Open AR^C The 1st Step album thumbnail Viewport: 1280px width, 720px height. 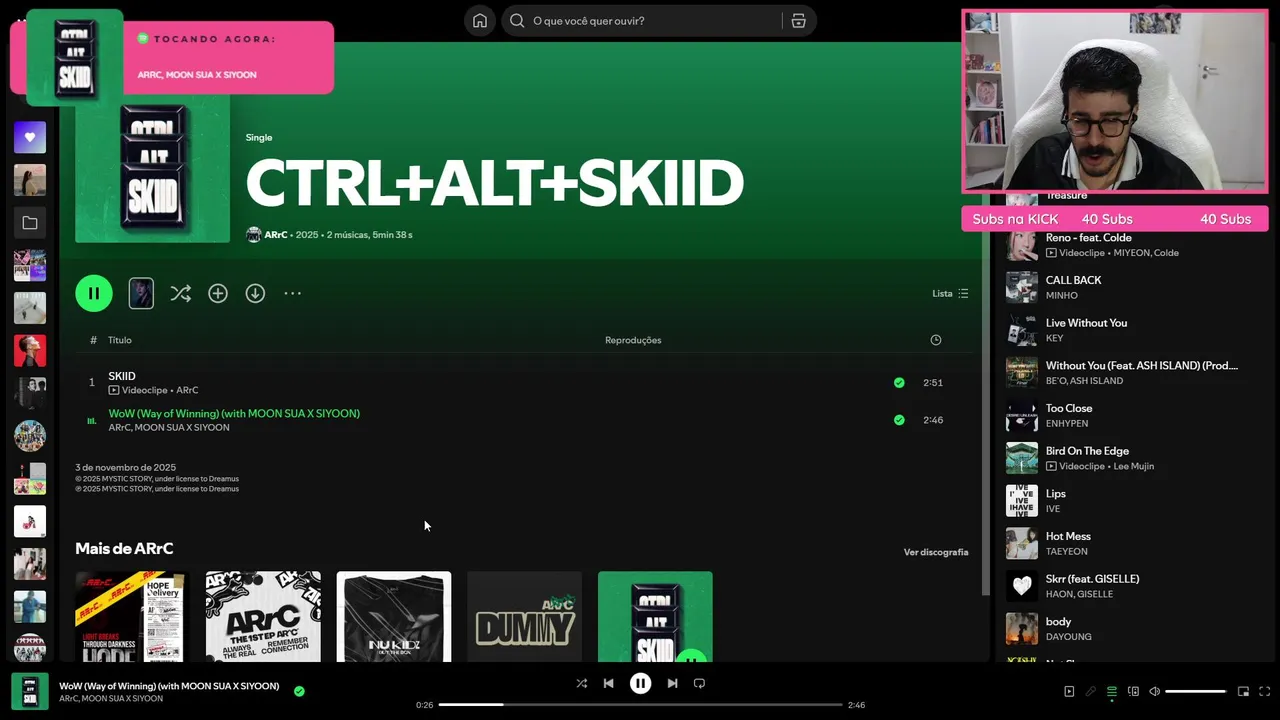263,617
